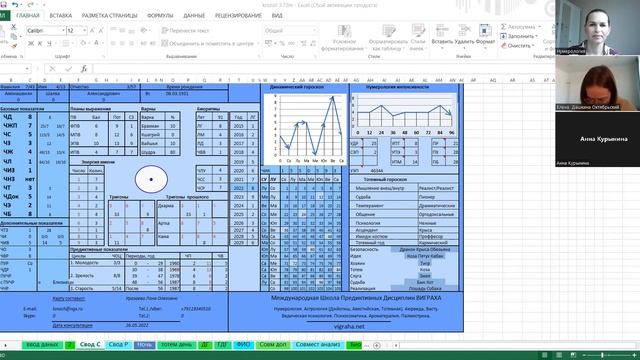Click the Undo arrow icon

(15, 4)
